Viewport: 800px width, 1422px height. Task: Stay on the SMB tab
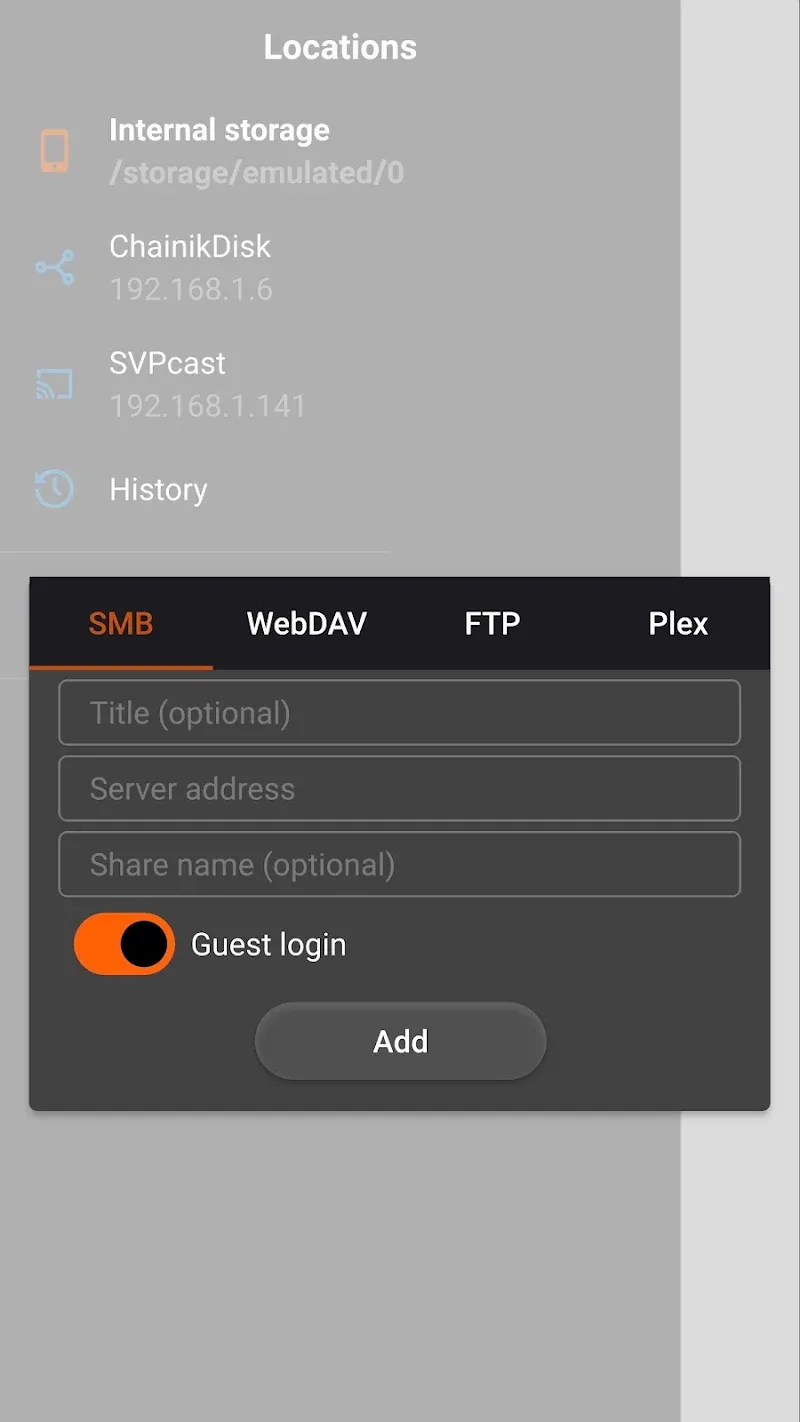click(x=121, y=623)
